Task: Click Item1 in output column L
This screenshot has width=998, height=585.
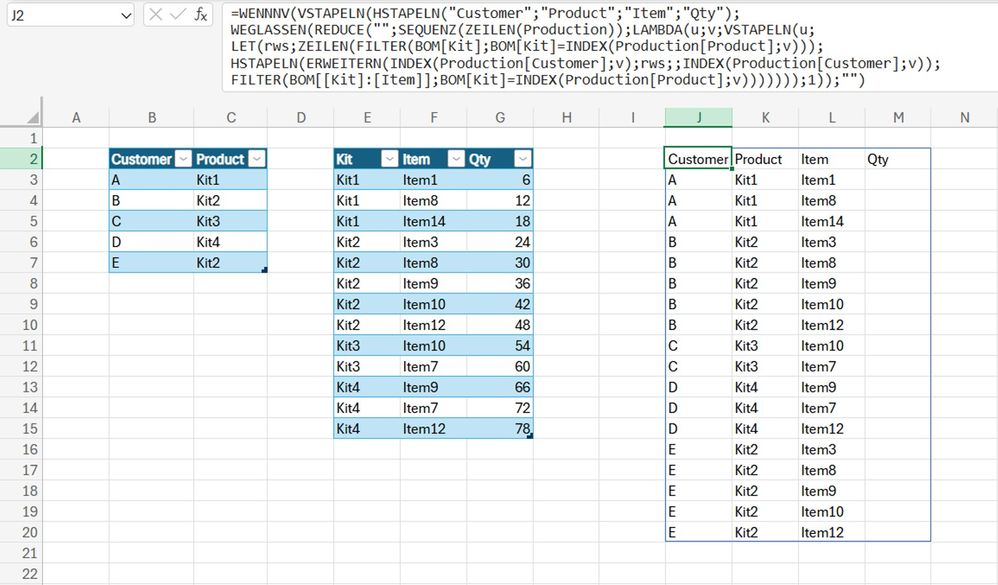Action: point(832,180)
